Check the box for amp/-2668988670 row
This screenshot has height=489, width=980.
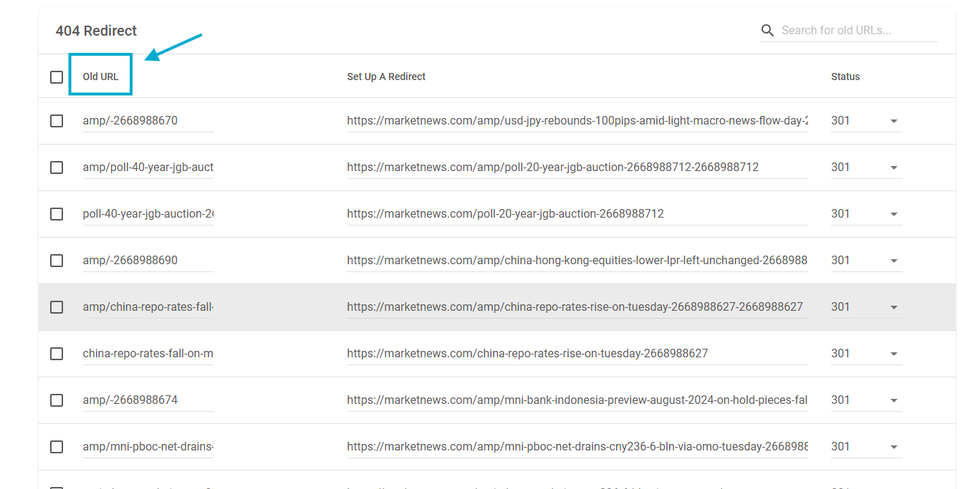click(x=57, y=121)
